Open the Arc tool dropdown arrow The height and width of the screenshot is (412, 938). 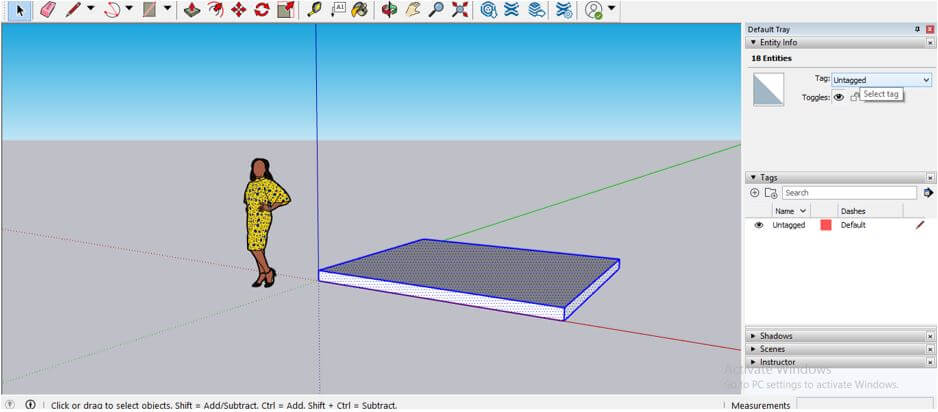point(129,9)
